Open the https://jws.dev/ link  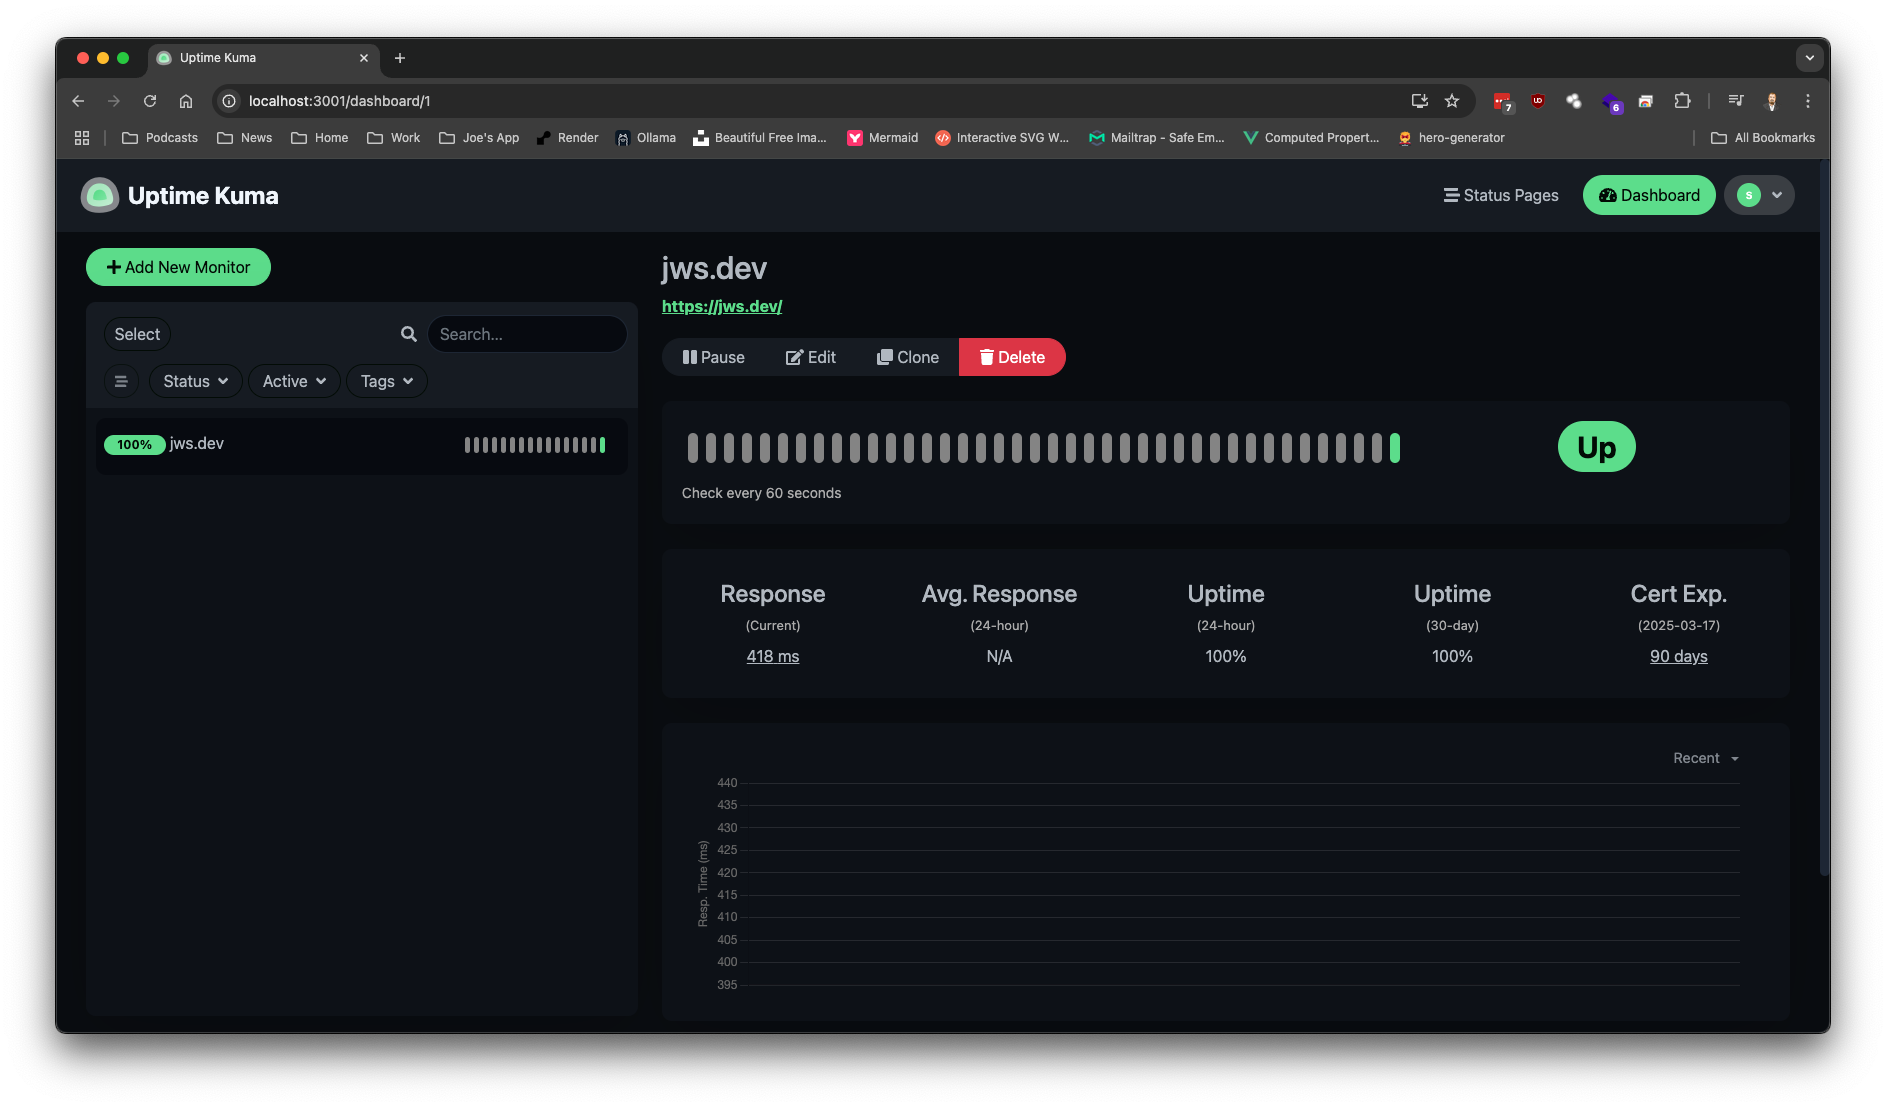722,306
